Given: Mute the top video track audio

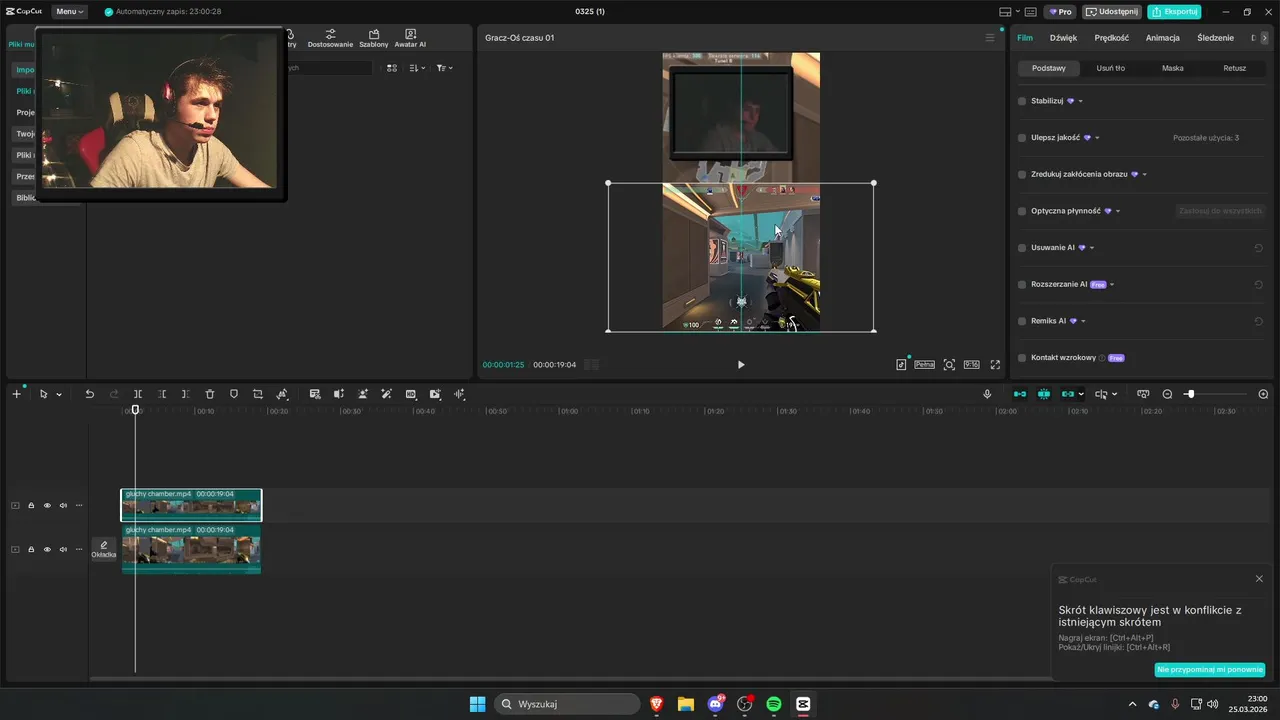Looking at the screenshot, I should (x=63, y=505).
